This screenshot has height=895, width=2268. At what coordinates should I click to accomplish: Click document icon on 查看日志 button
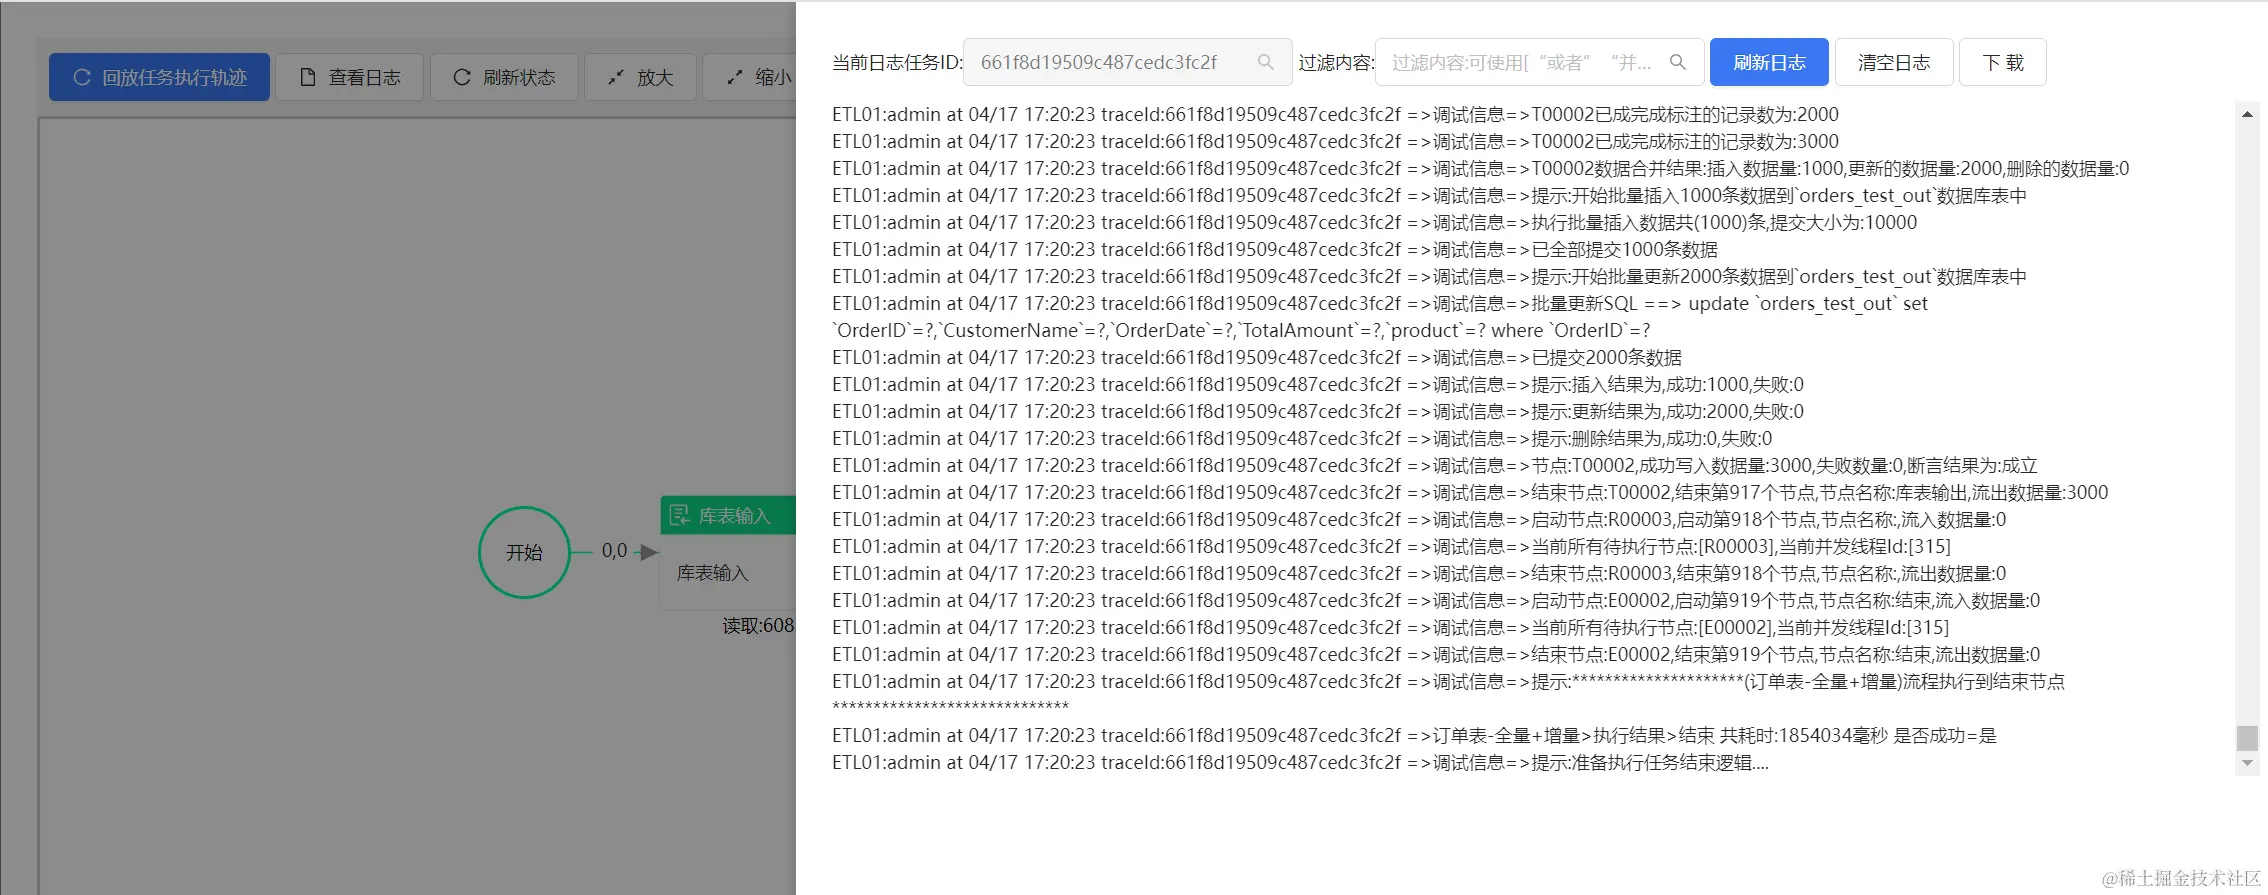coord(308,77)
